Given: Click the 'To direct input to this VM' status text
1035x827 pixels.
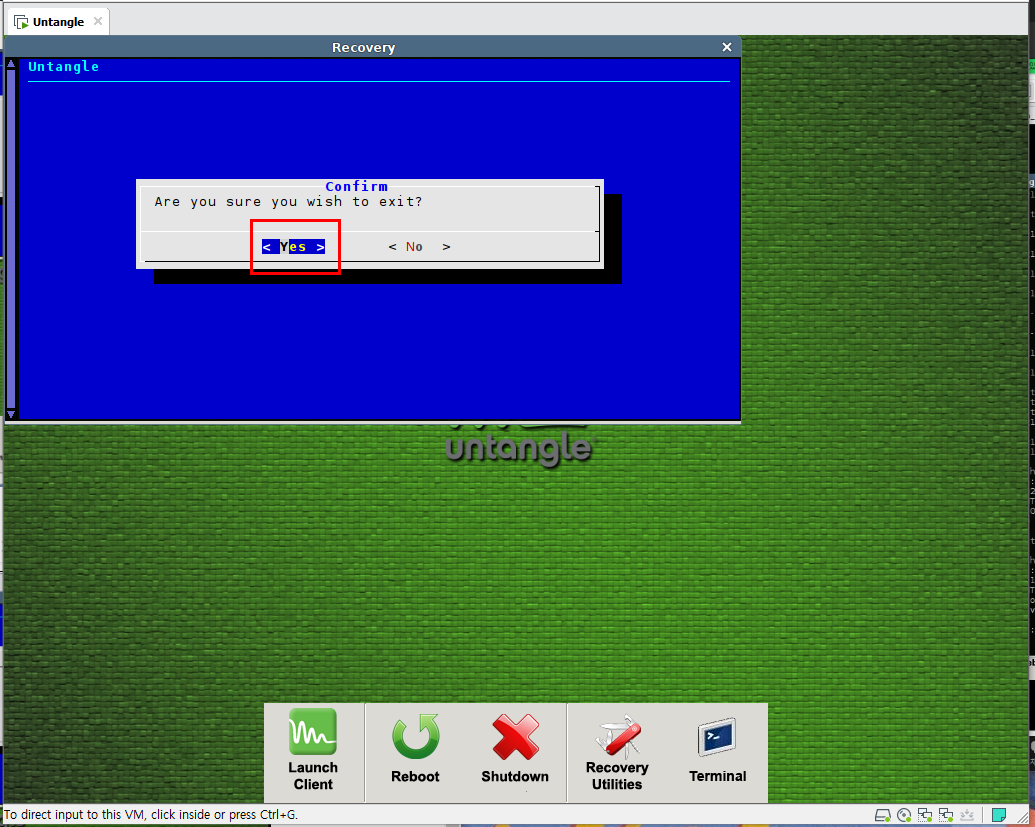Looking at the screenshot, I should pos(151,815).
